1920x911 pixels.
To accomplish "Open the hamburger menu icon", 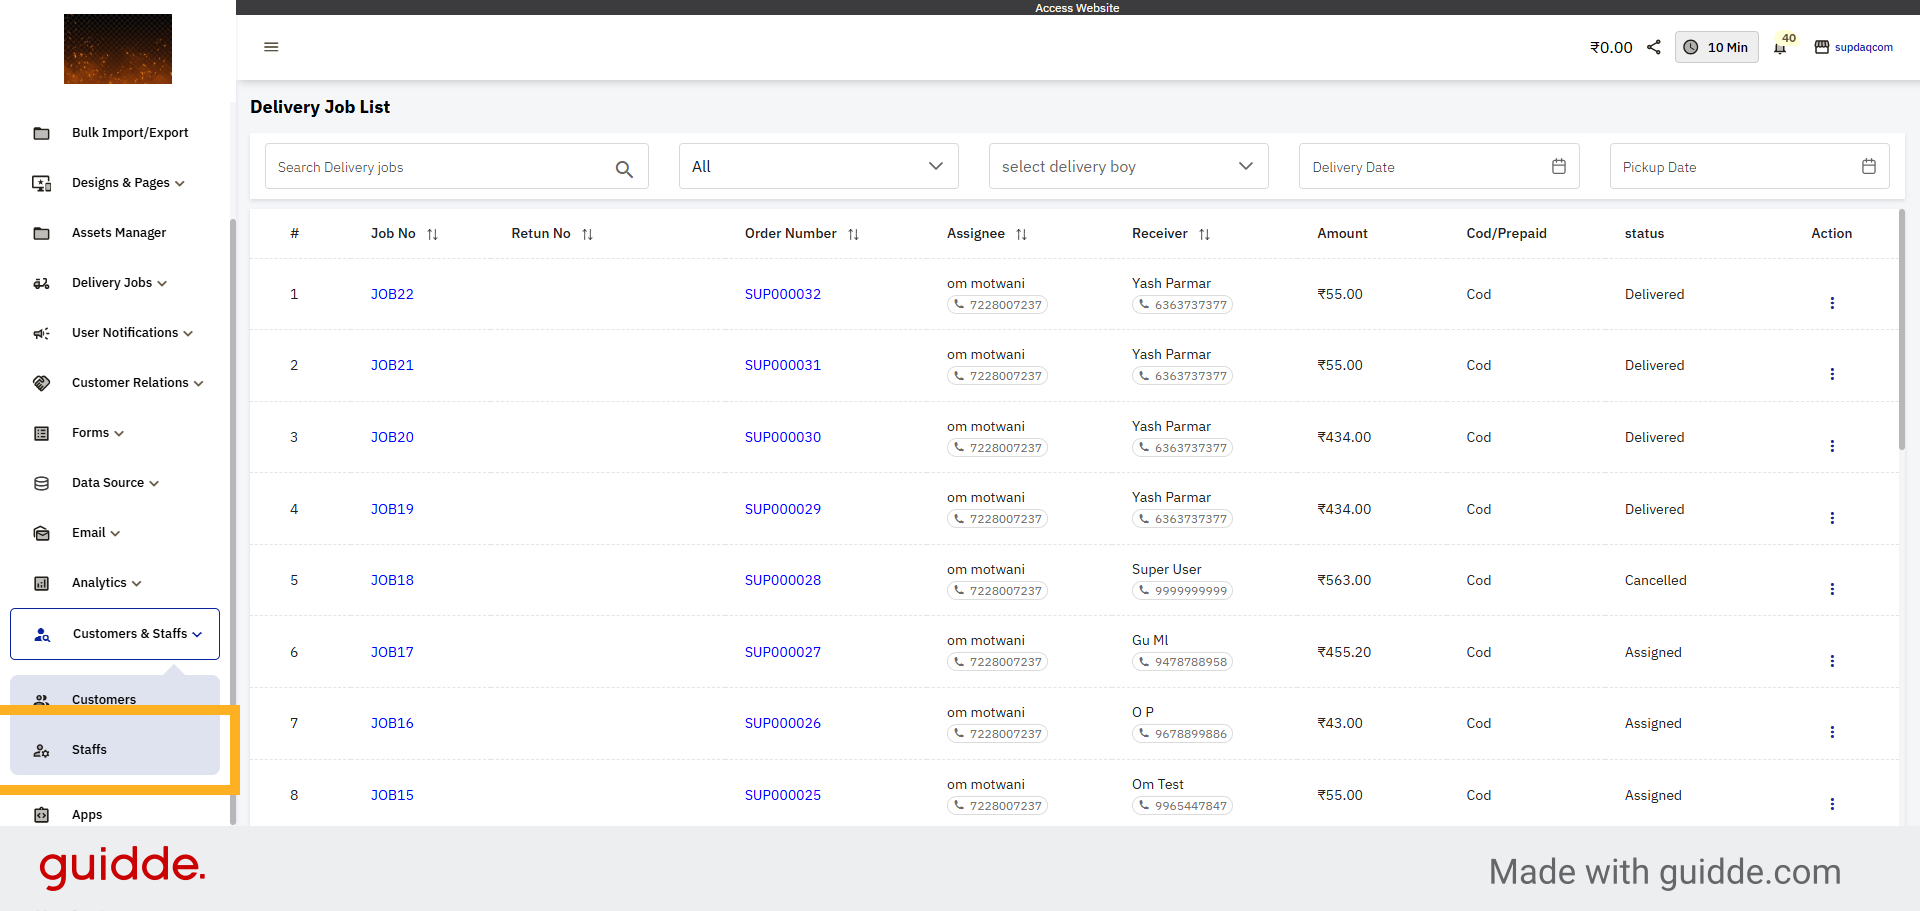I will pyautogui.click(x=271, y=47).
